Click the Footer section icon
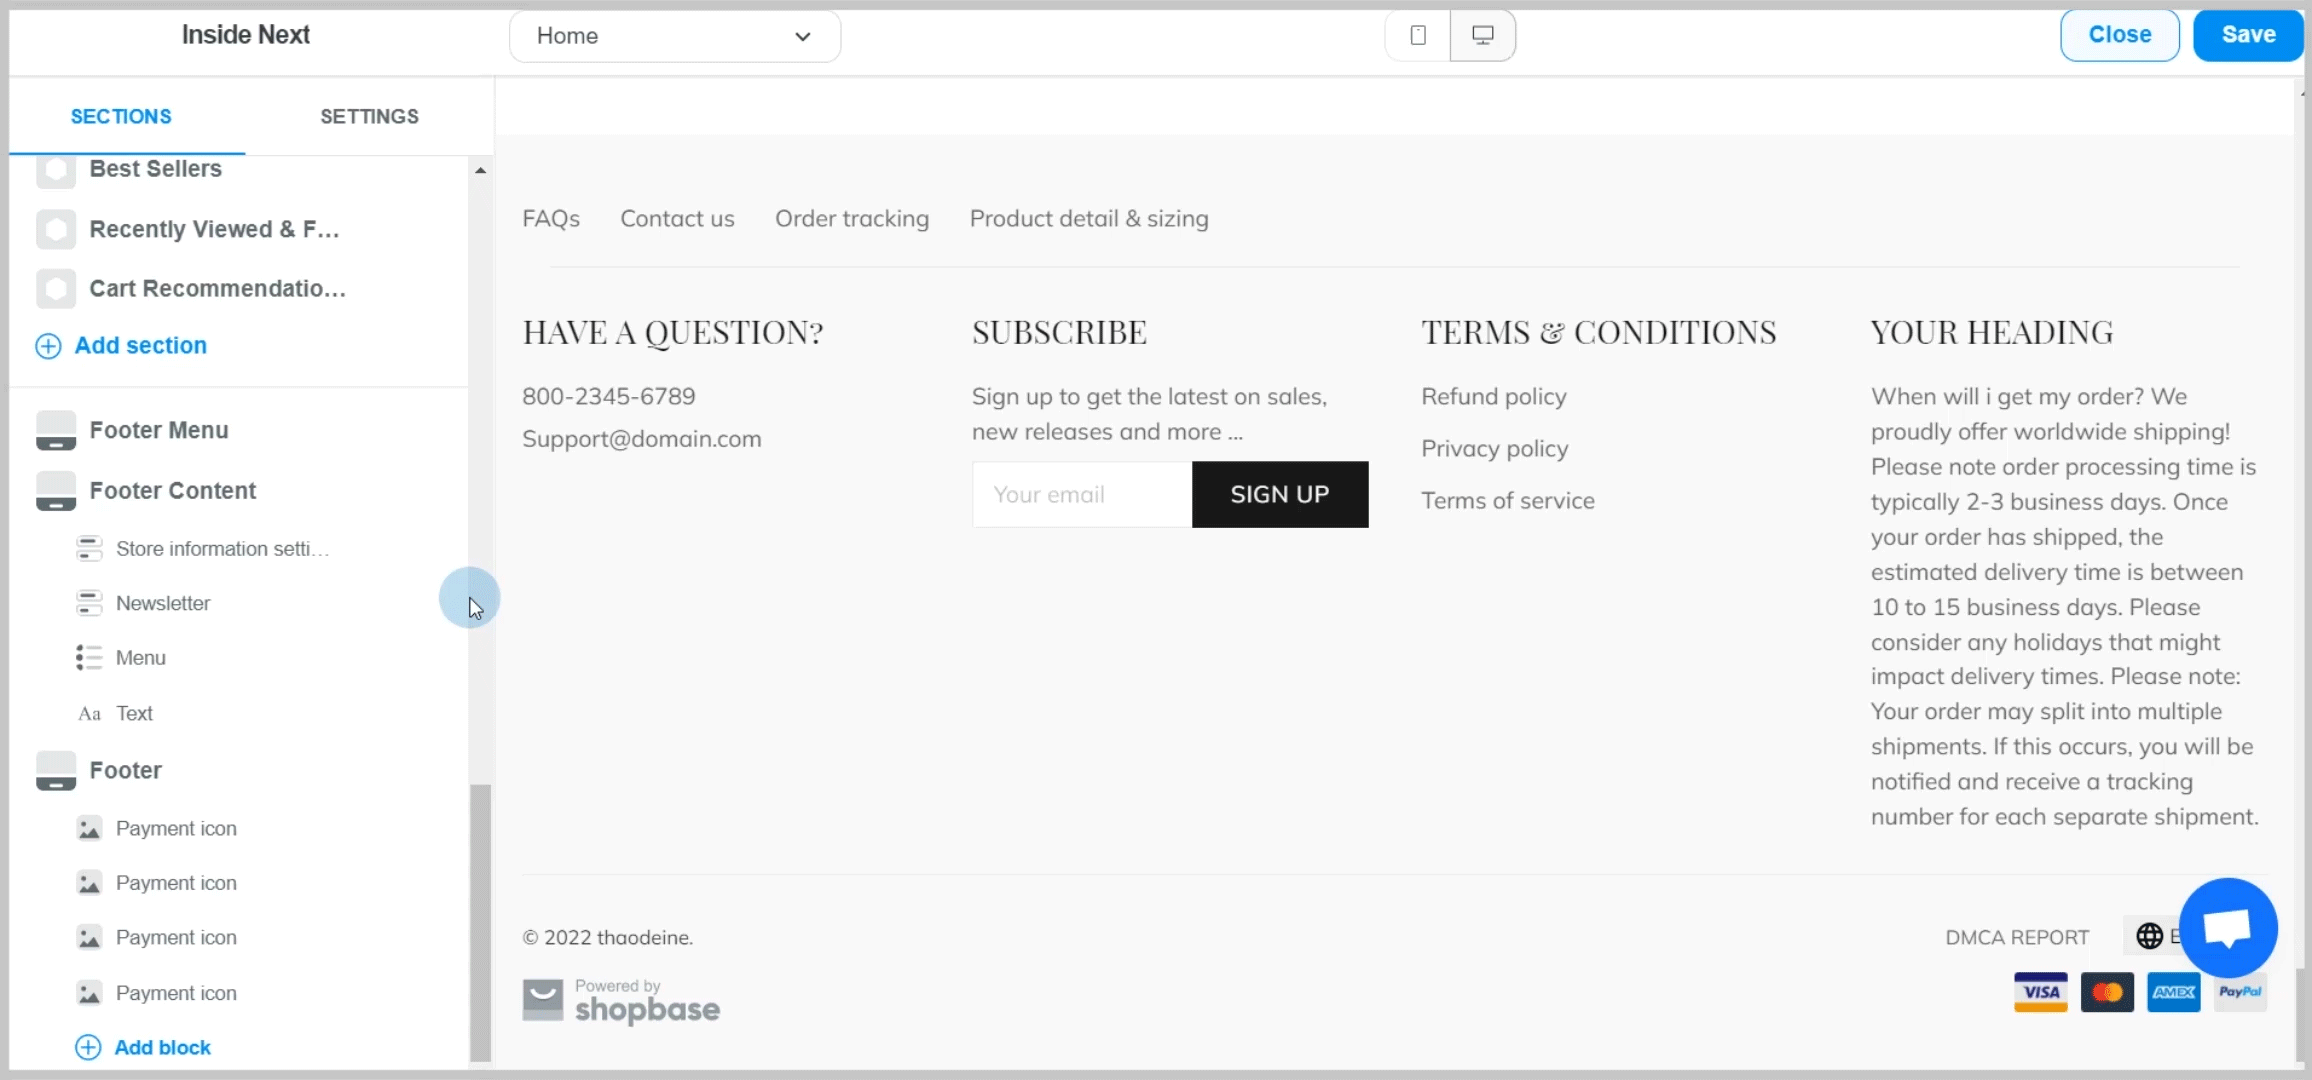The image size is (2312, 1080). click(56, 771)
